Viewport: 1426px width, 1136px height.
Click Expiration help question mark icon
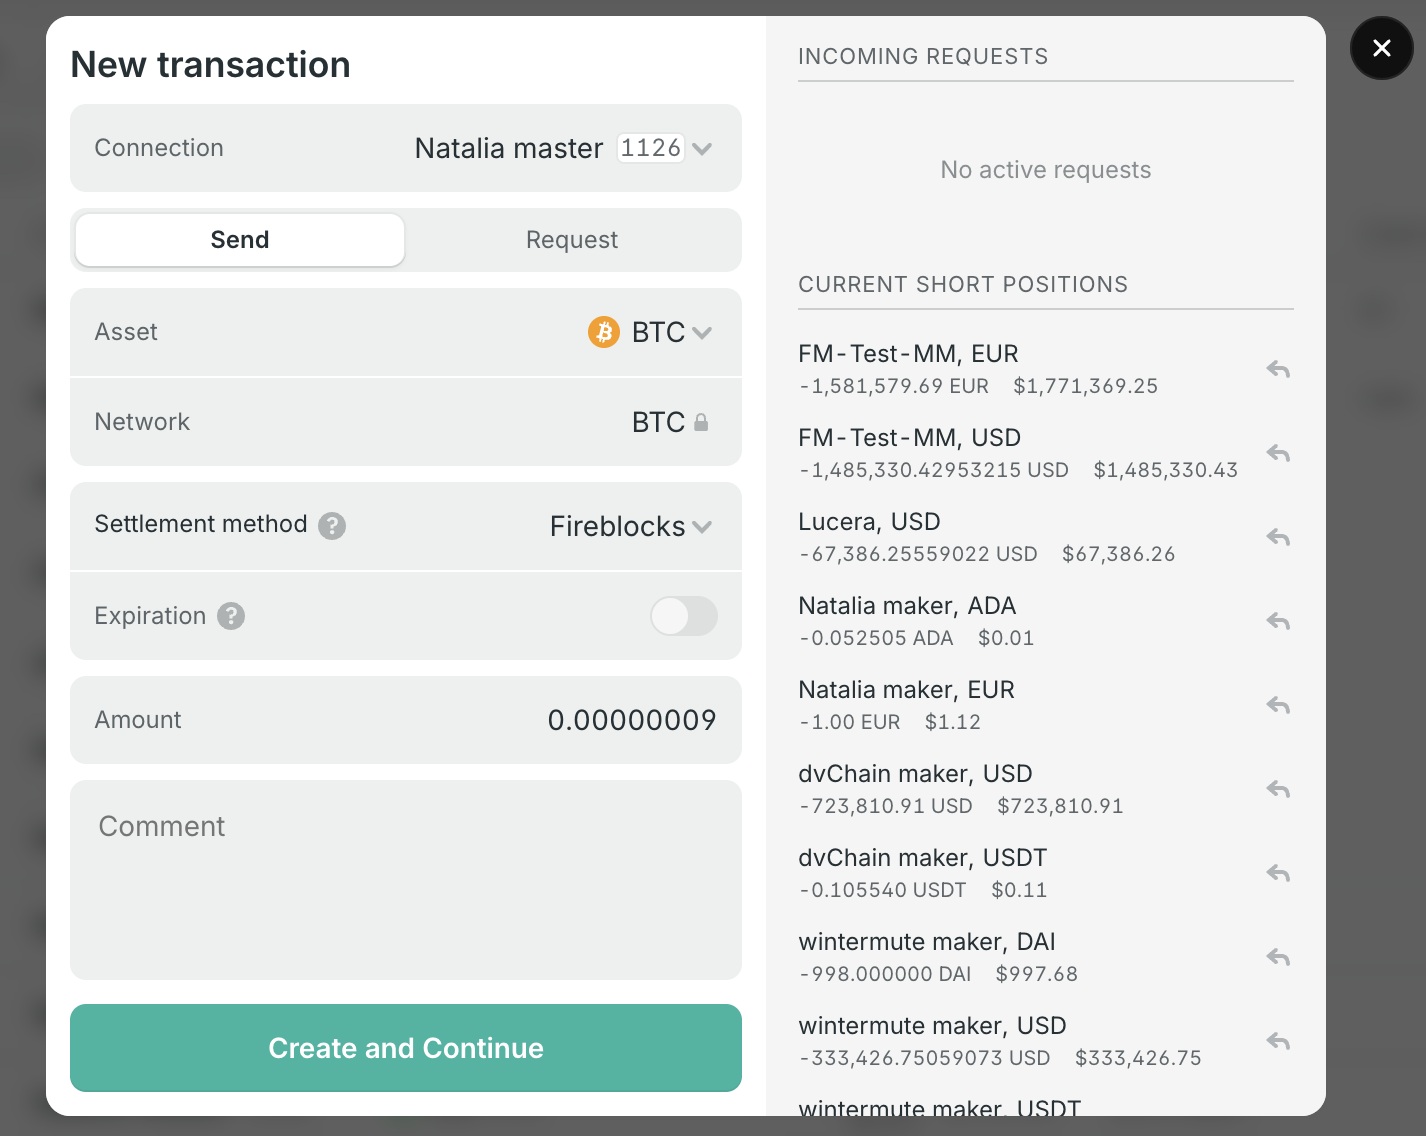[231, 616]
